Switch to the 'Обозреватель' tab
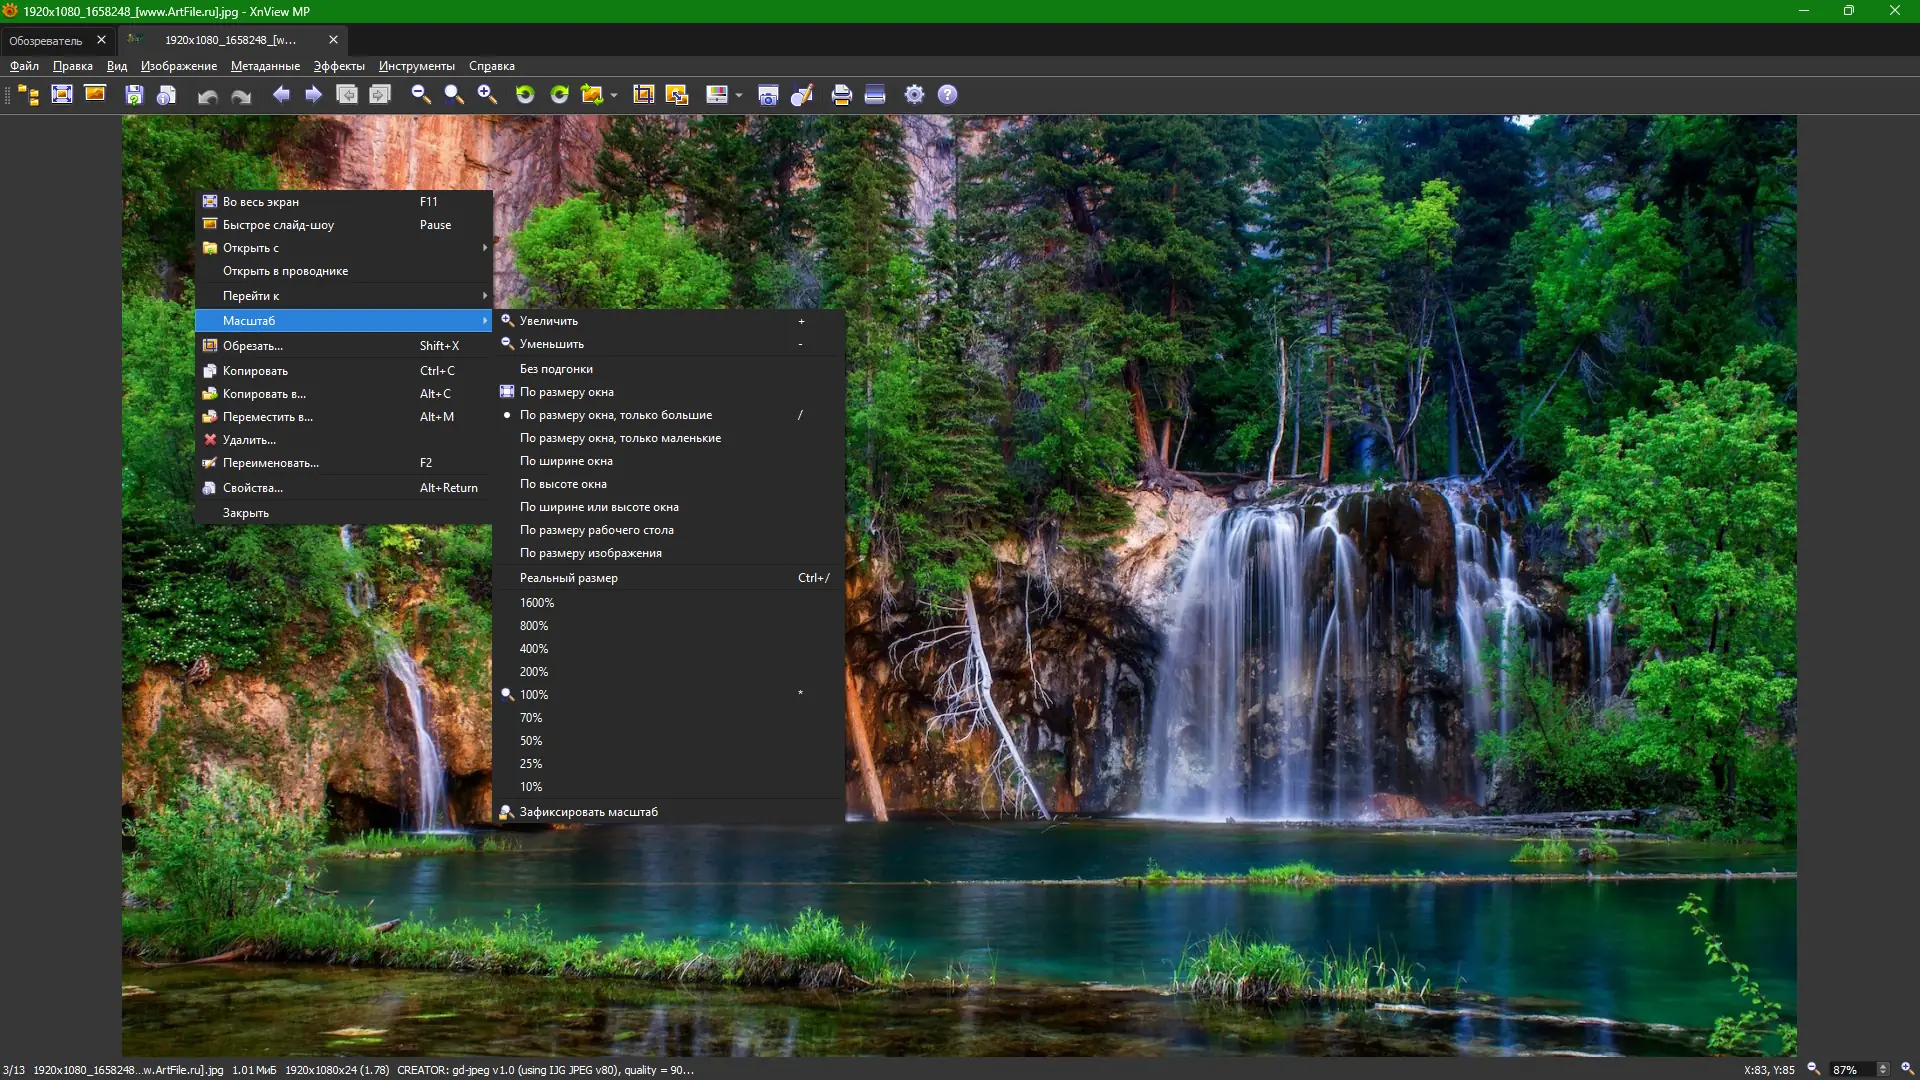Image resolution: width=1920 pixels, height=1080 pixels. pos(46,40)
